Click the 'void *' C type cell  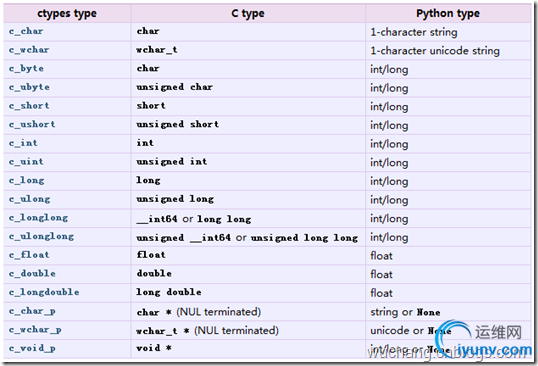pos(154,348)
